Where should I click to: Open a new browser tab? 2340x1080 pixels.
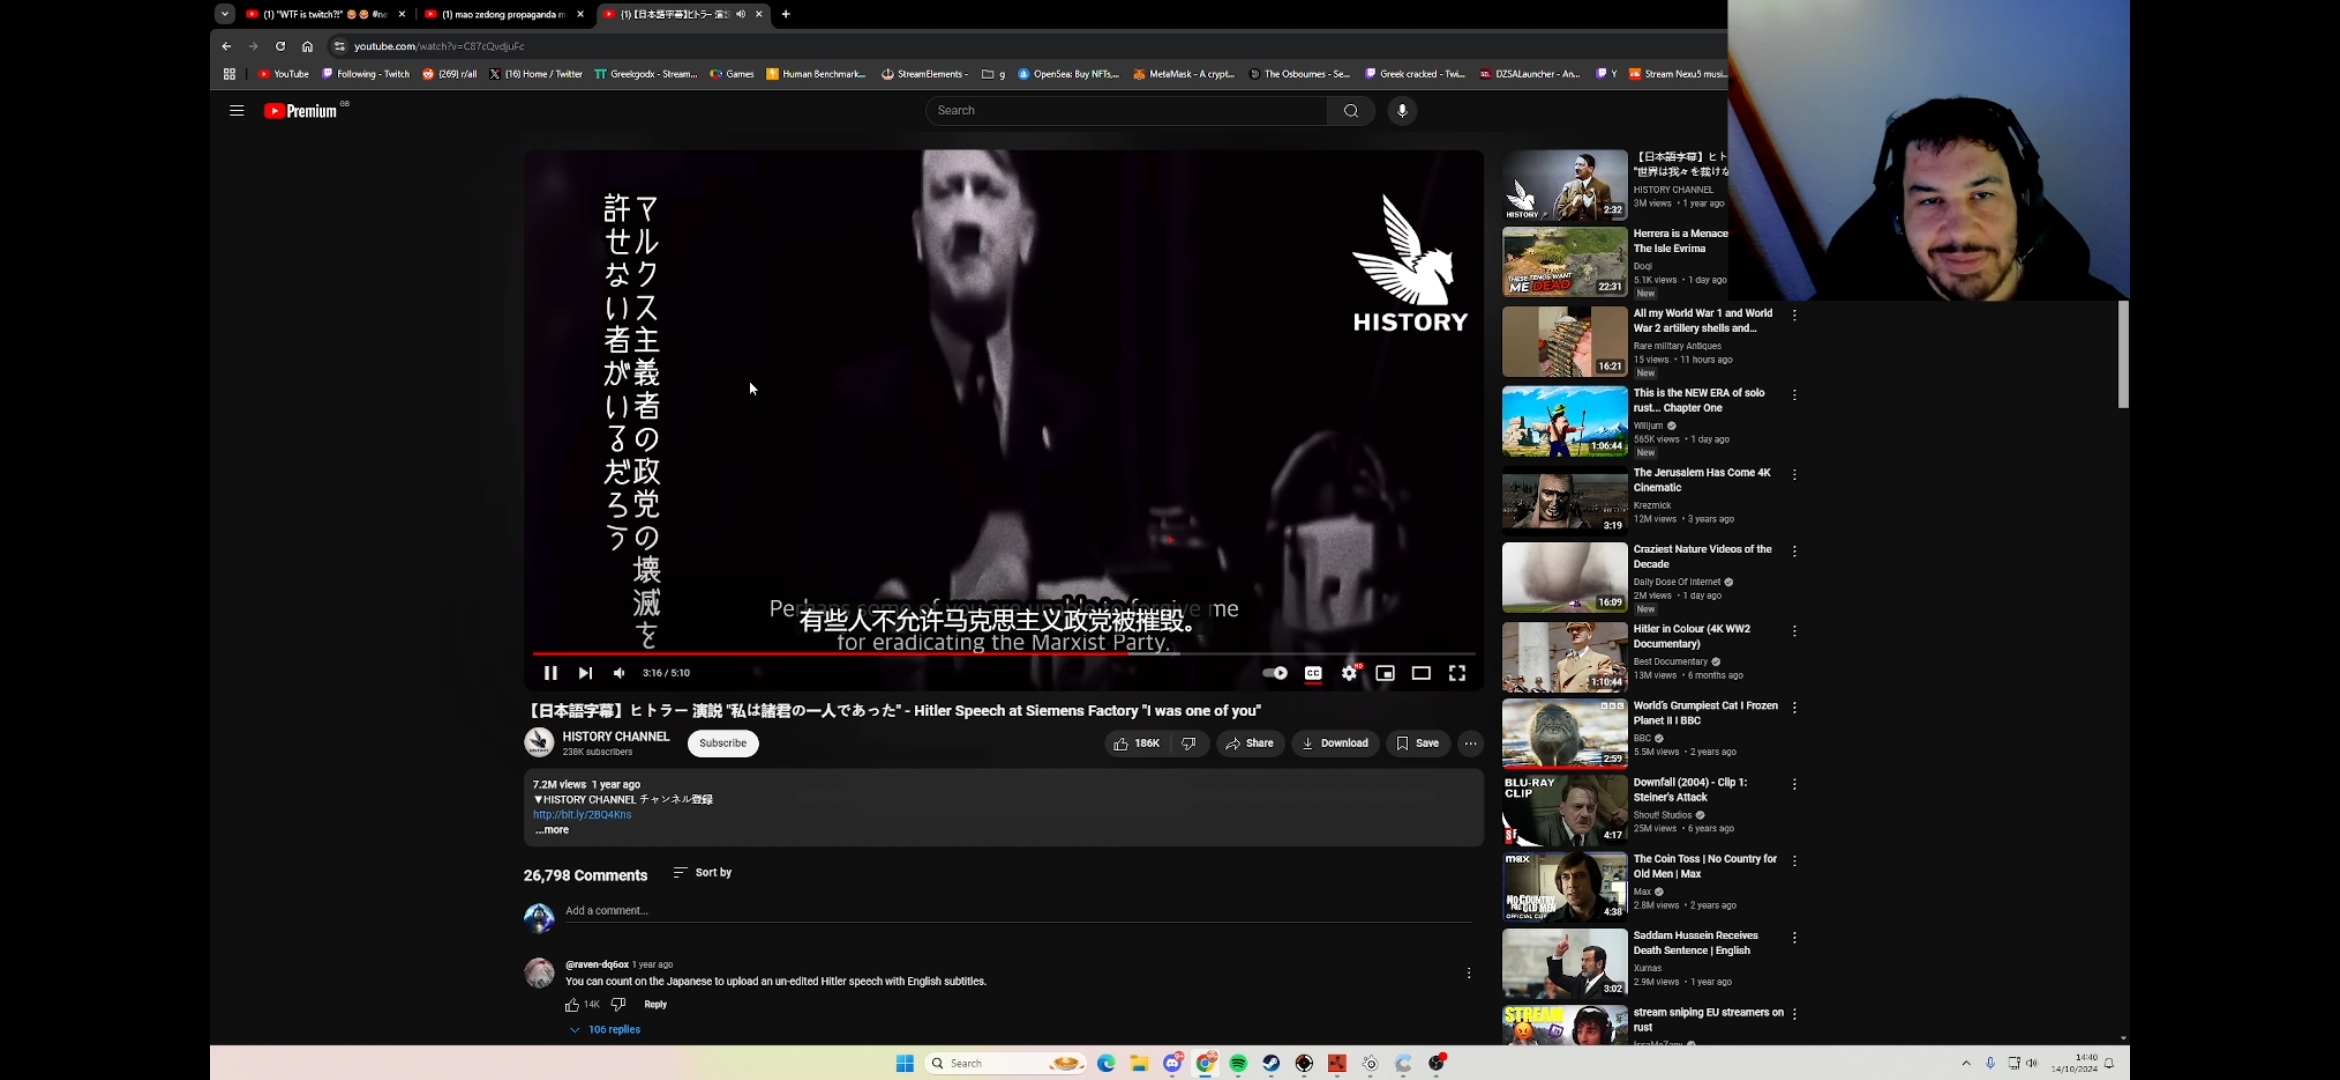(x=786, y=14)
